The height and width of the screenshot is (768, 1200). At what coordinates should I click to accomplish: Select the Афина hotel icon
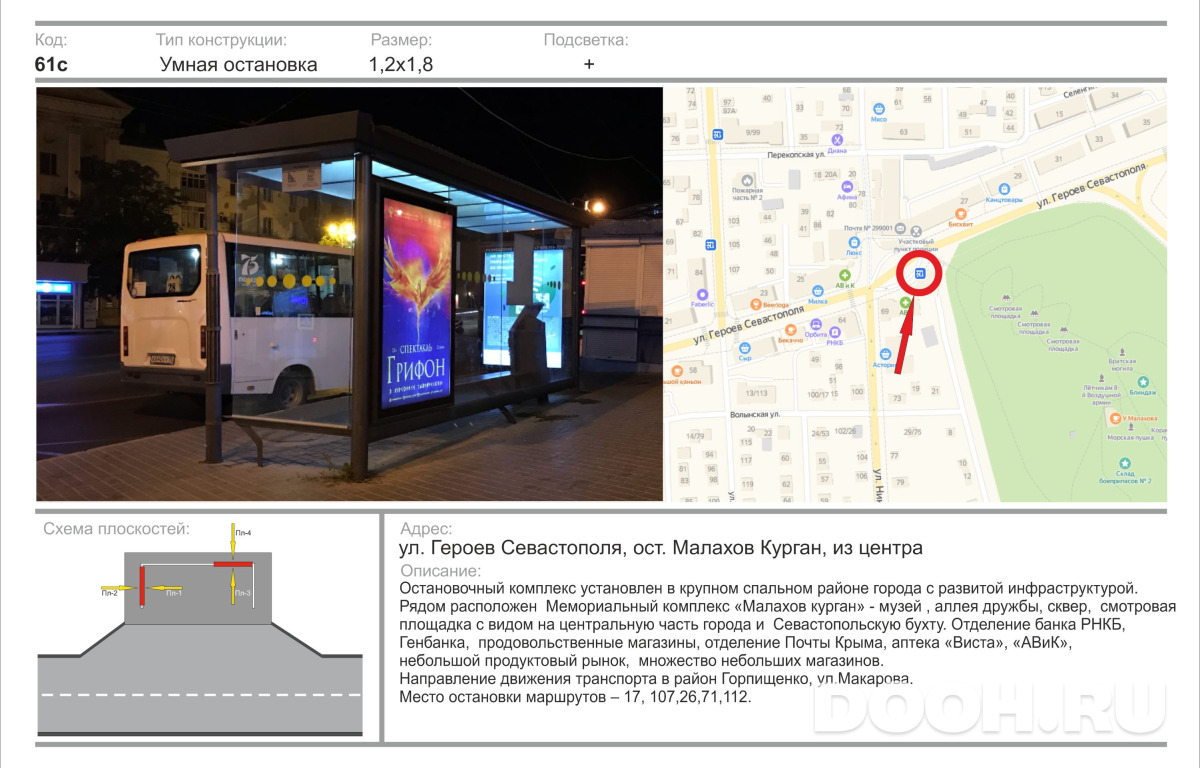click(846, 186)
